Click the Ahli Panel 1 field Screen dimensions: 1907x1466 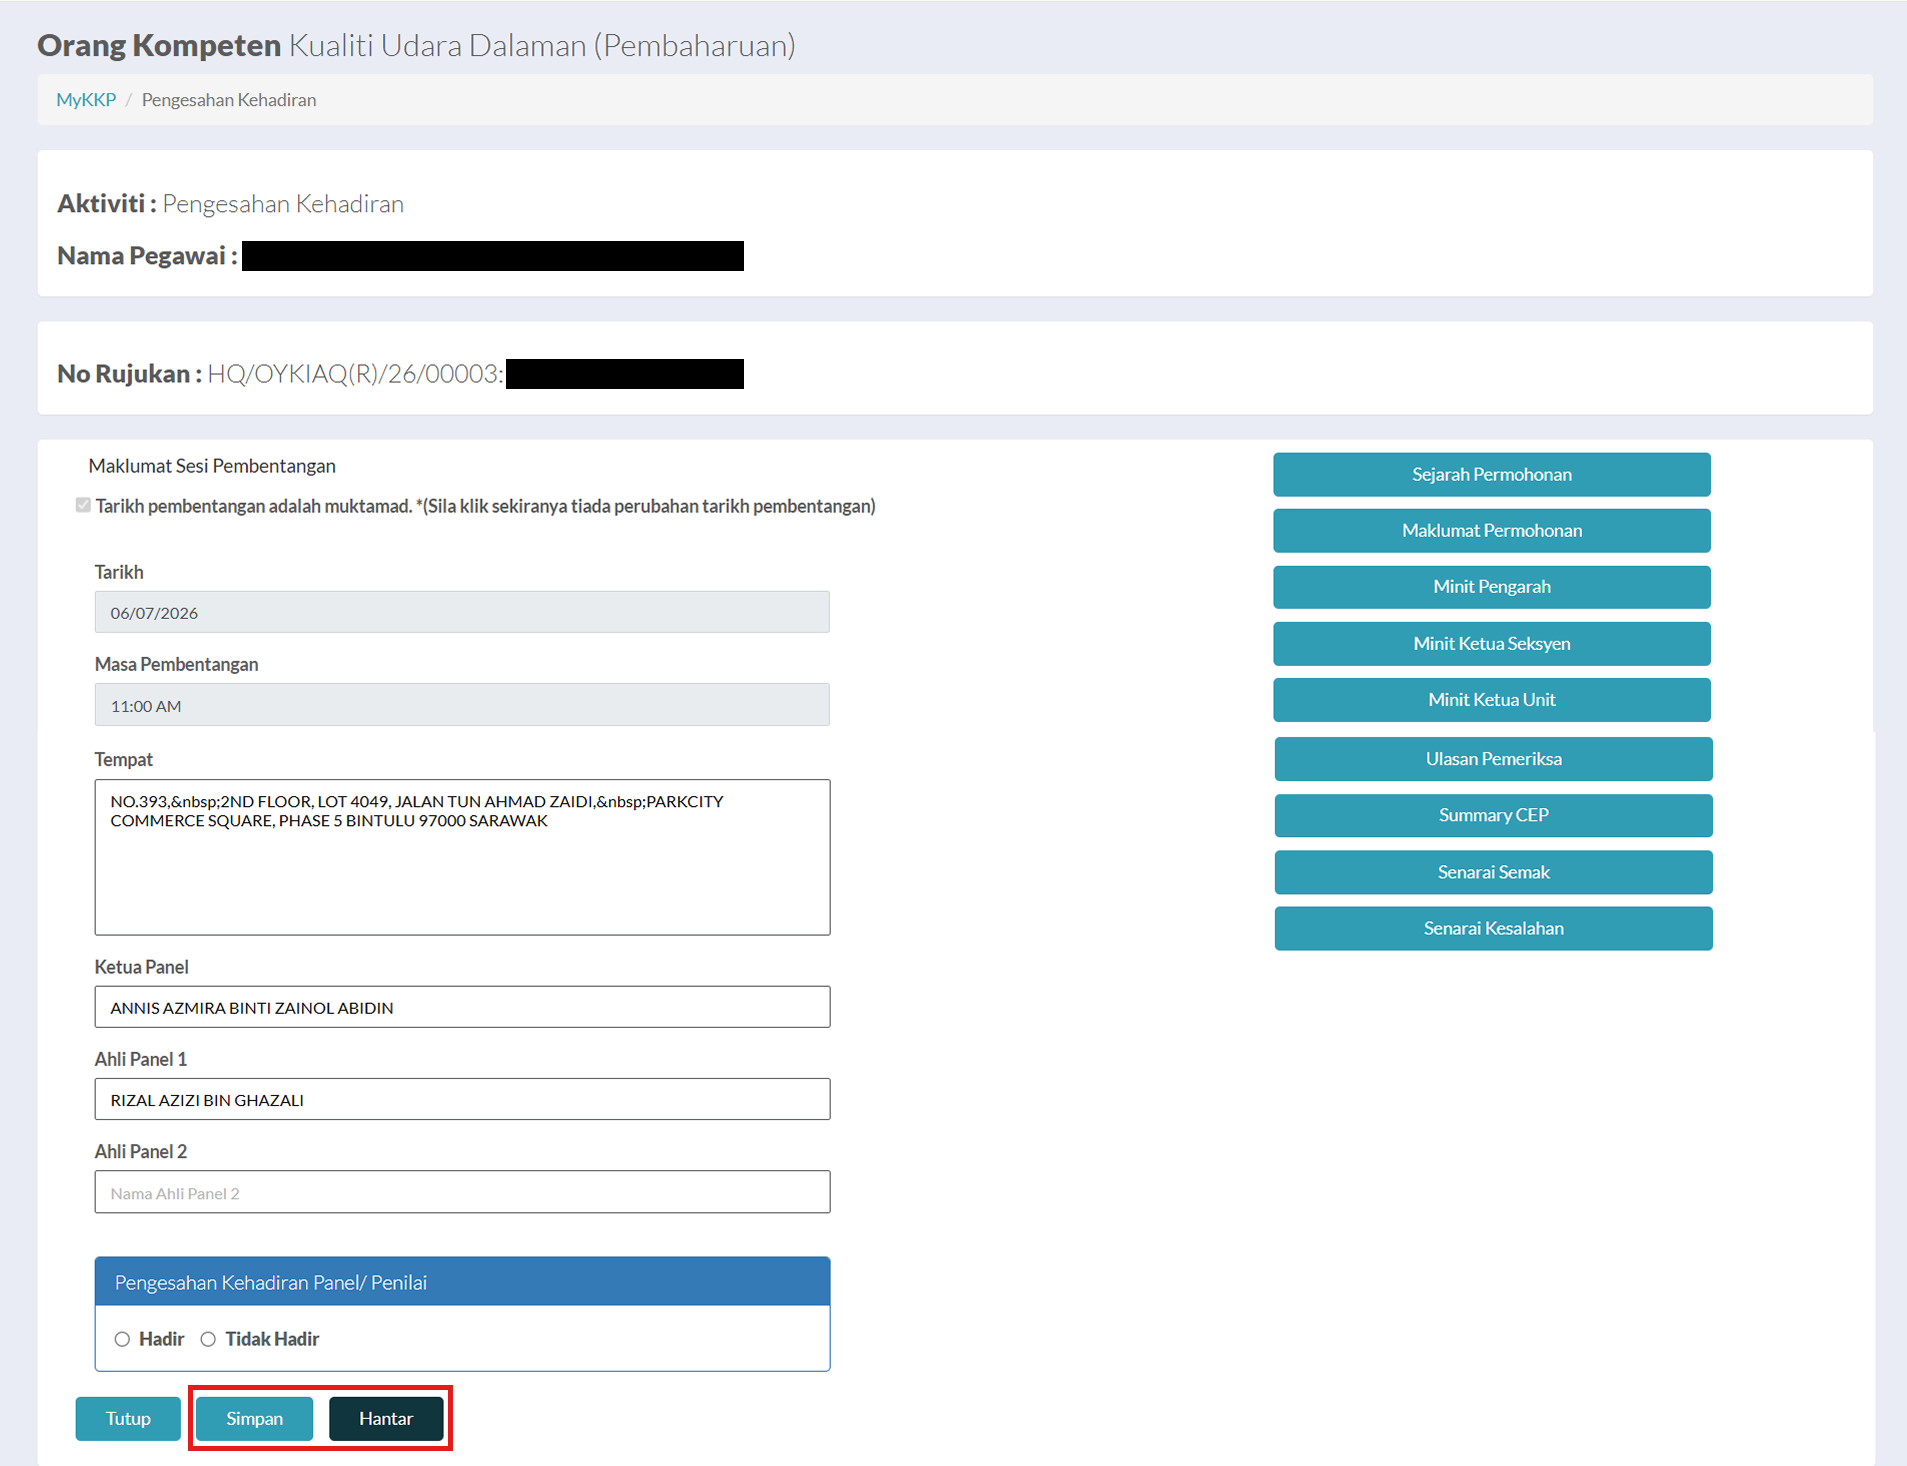pos(462,1099)
